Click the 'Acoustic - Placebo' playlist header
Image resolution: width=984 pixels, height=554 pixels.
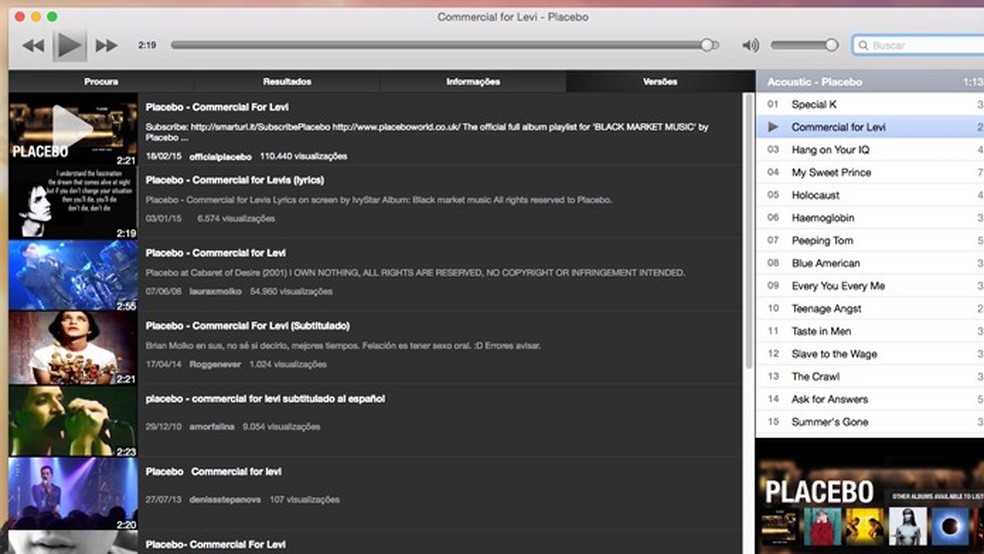(x=870, y=82)
